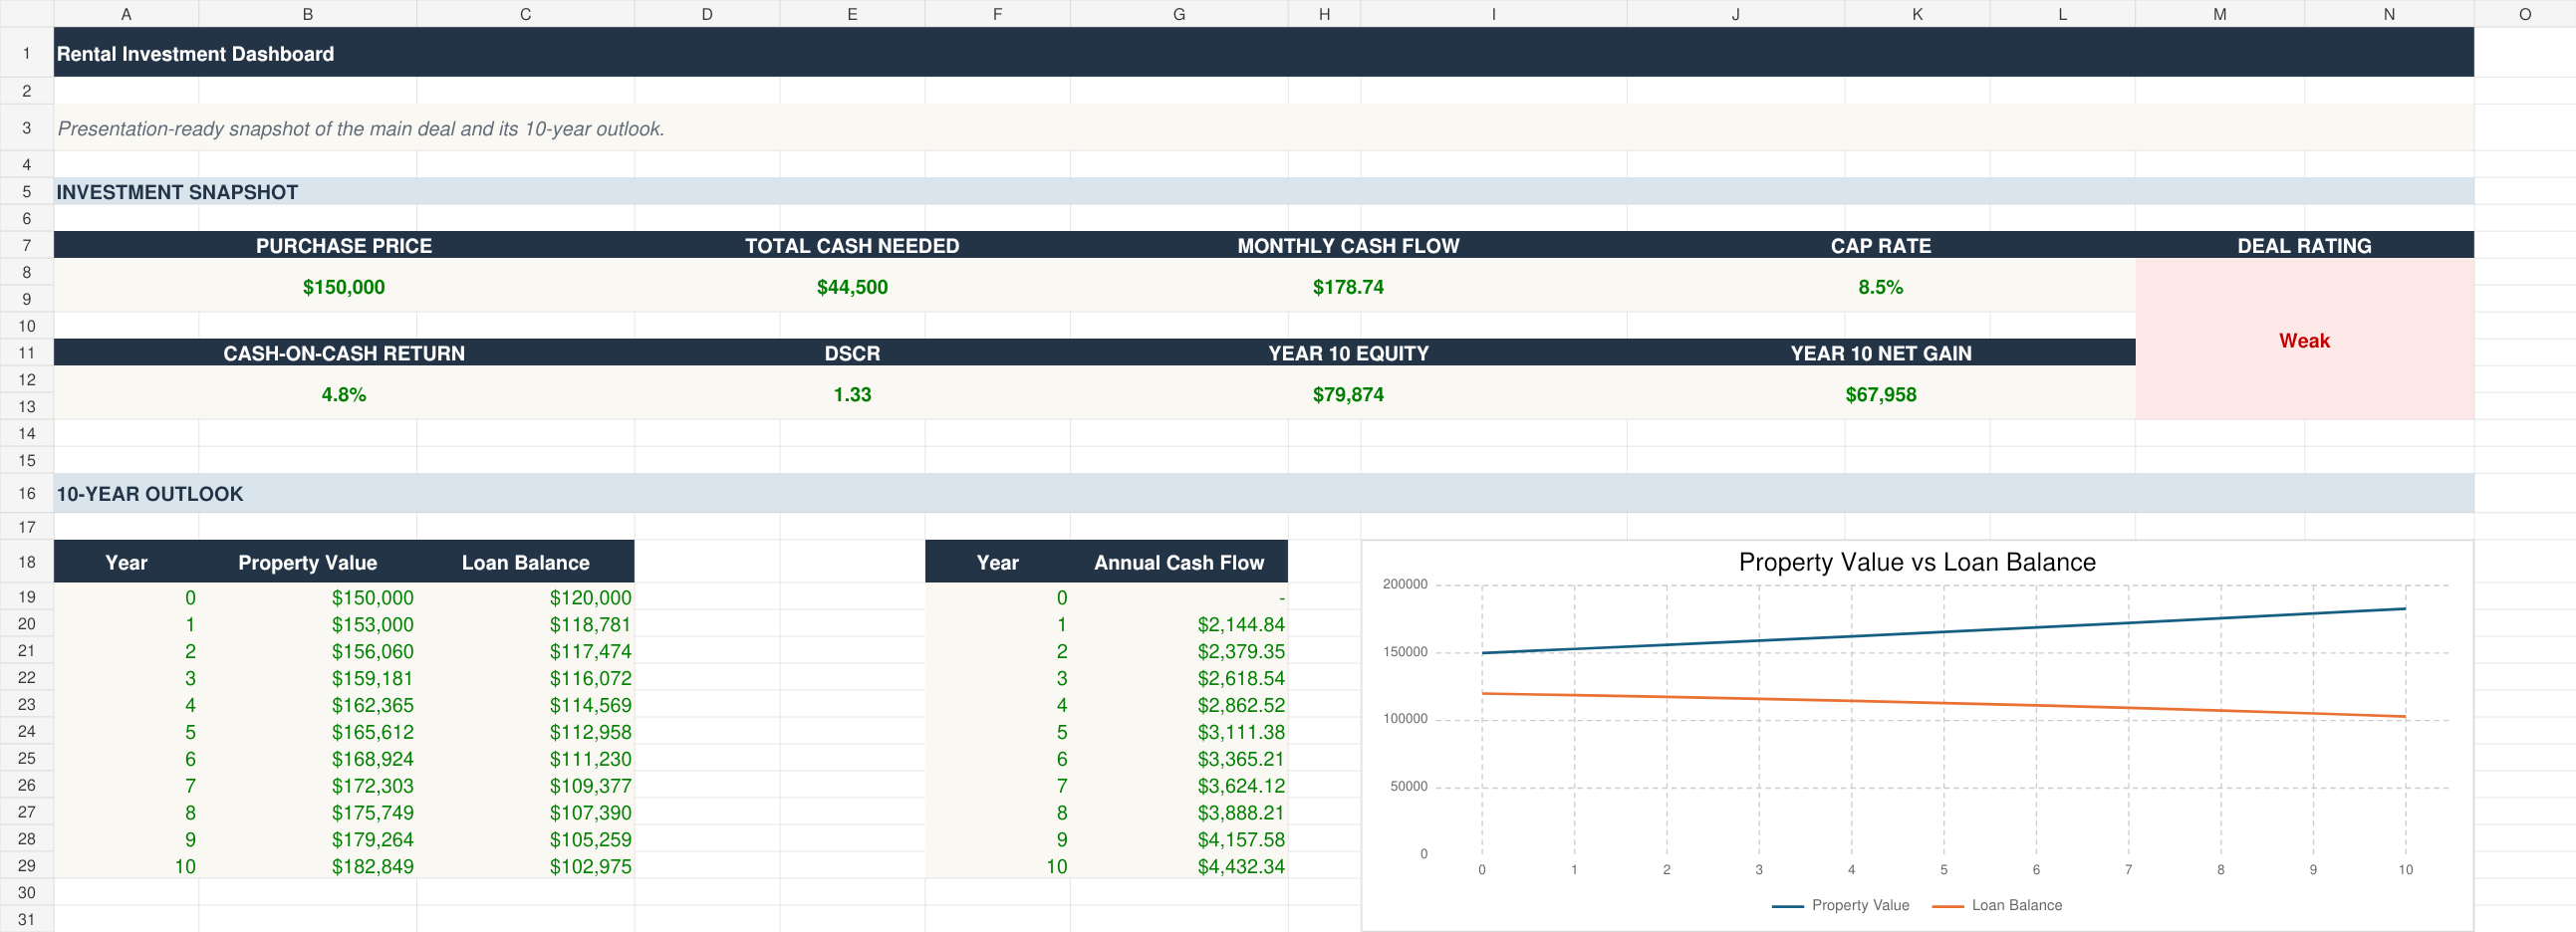Select the $120,000 loan balance cell
The height and width of the screenshot is (932, 2576).
click(x=525, y=597)
